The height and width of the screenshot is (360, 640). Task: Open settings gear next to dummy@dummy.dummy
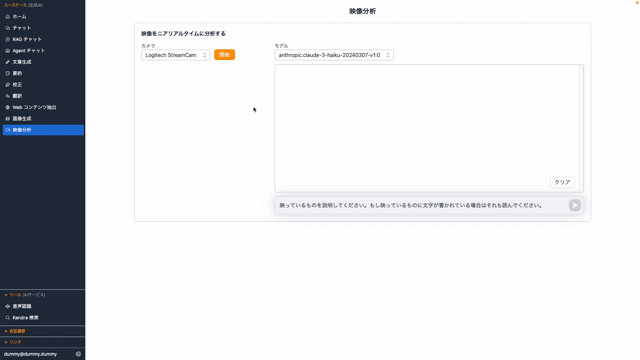pos(78,354)
